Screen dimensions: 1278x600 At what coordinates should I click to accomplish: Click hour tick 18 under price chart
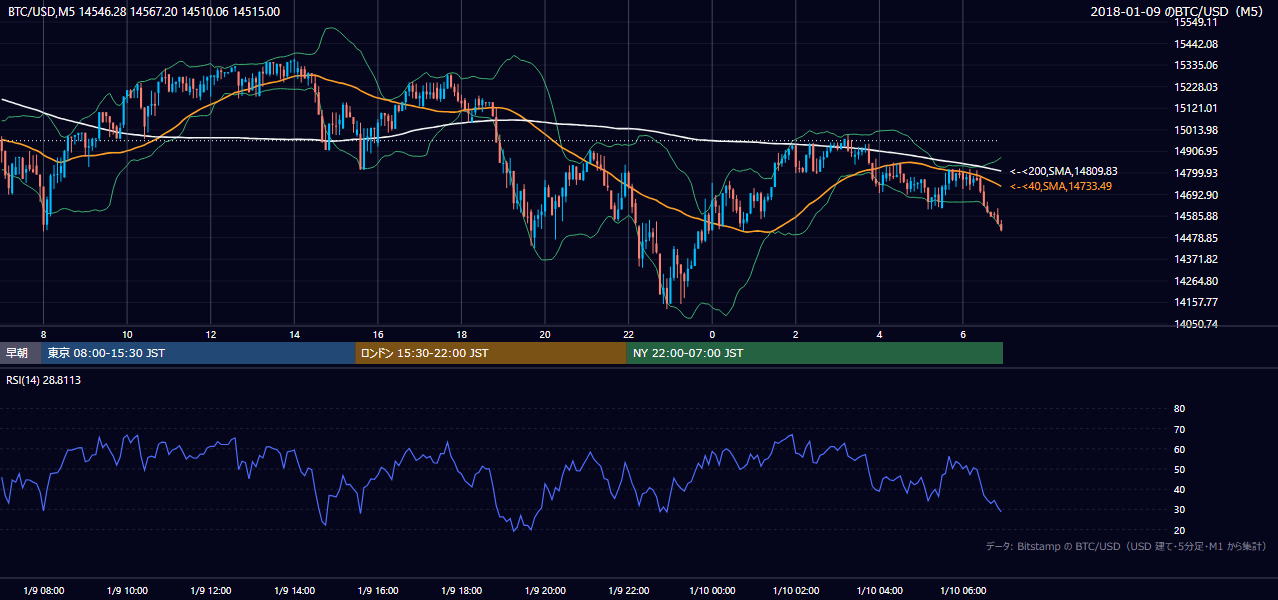[x=461, y=334]
